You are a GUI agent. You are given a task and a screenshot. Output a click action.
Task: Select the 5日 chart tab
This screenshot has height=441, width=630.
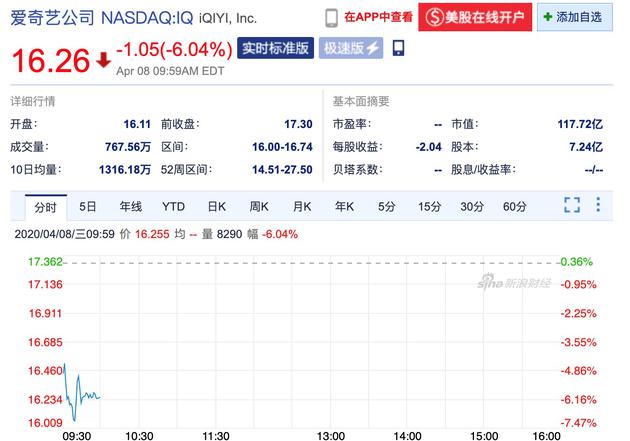coord(88,207)
